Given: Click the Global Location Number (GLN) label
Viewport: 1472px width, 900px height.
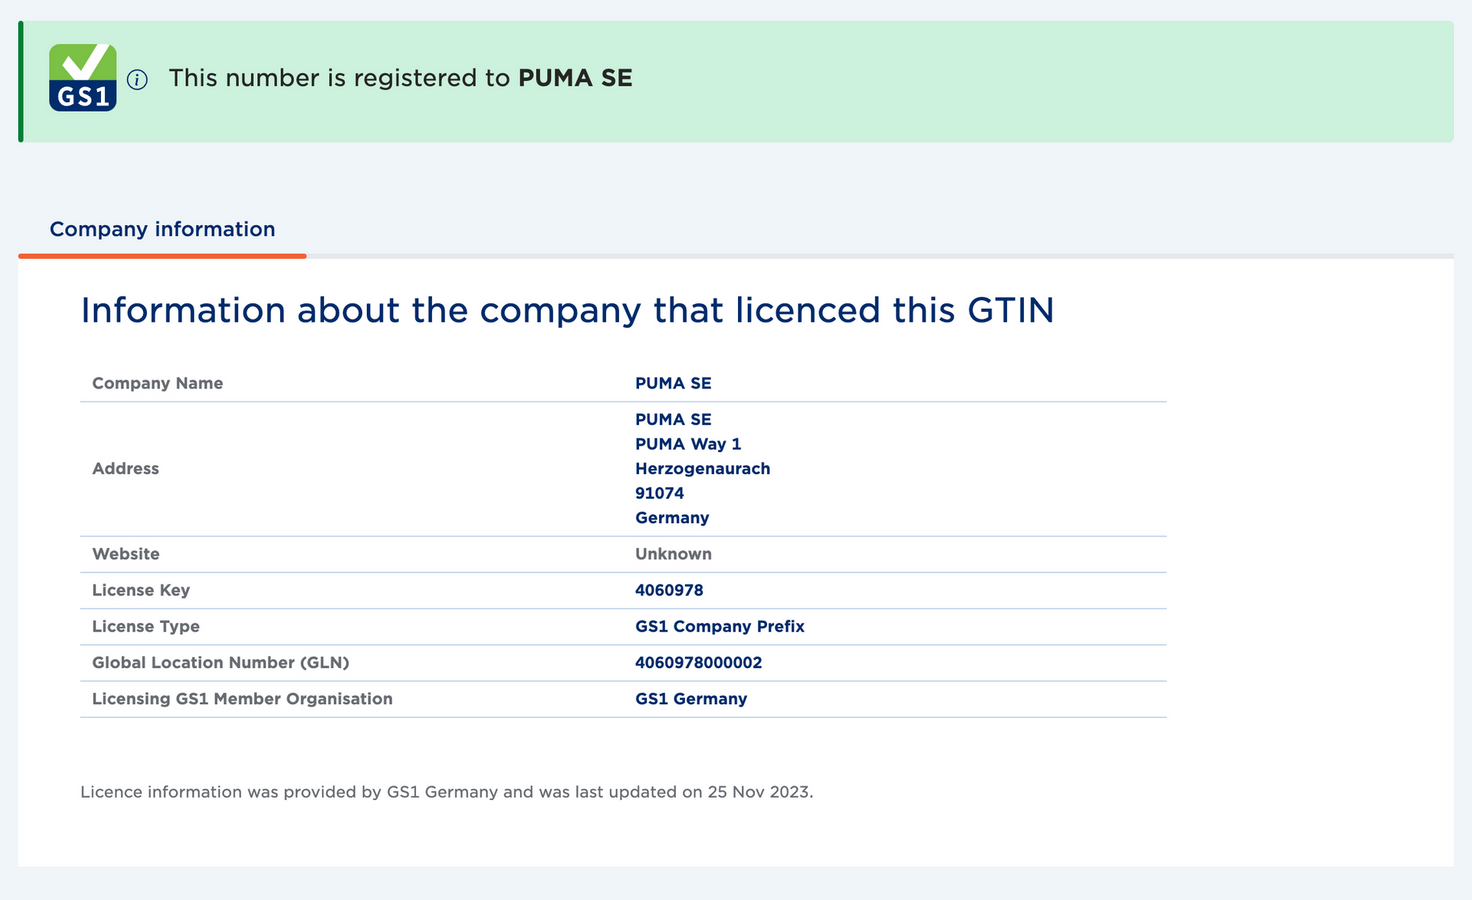Looking at the screenshot, I should coord(220,662).
